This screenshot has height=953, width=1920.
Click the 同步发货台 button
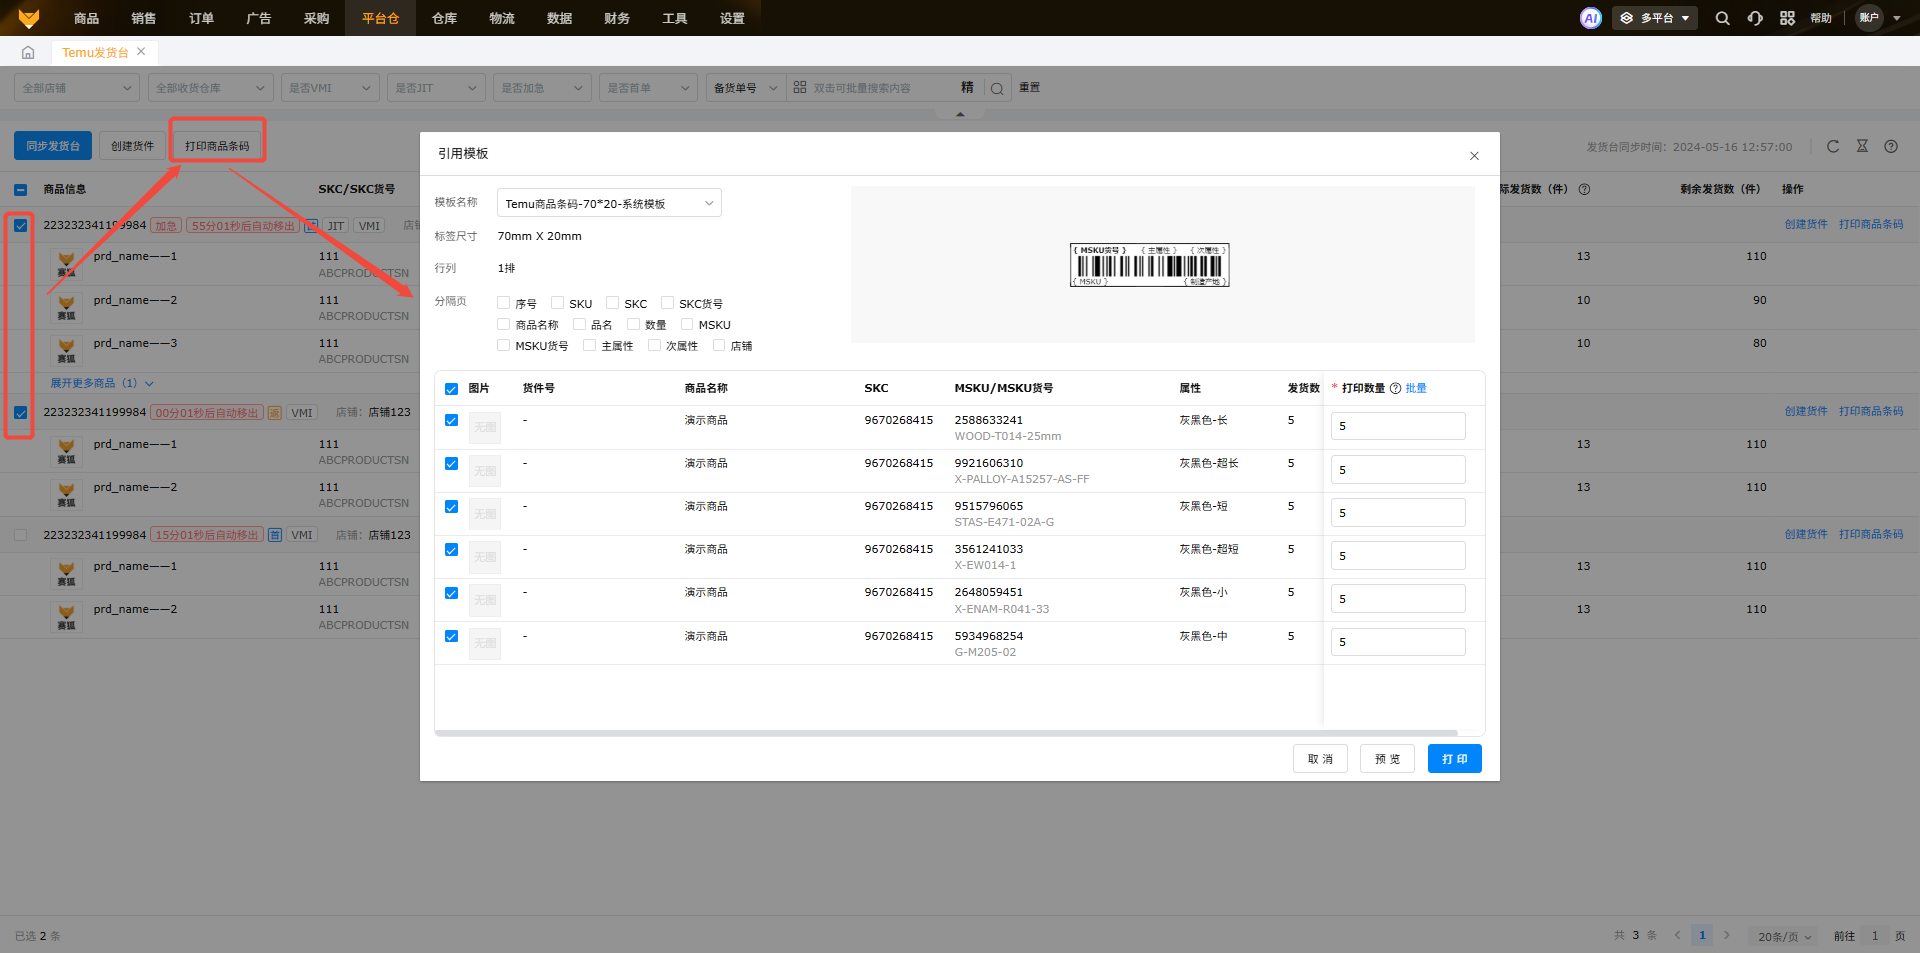tap(53, 146)
